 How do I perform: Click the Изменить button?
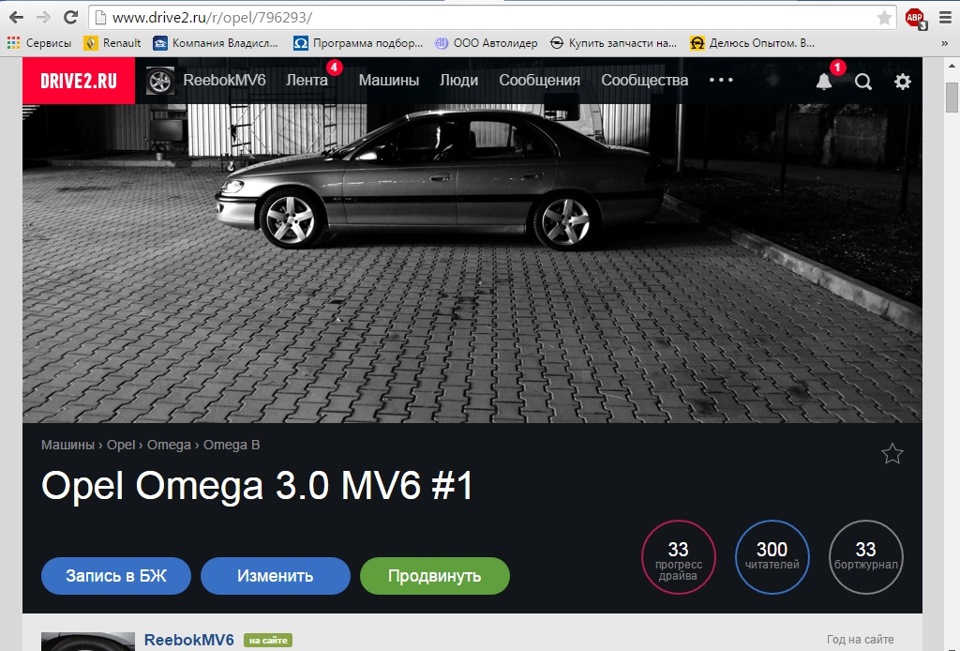276,576
